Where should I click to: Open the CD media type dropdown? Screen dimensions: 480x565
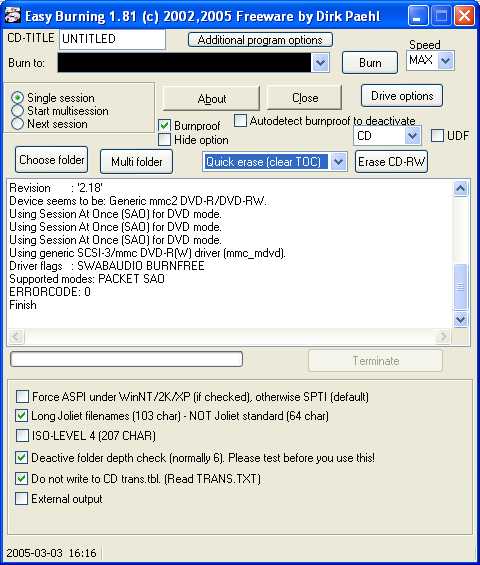pos(413,136)
